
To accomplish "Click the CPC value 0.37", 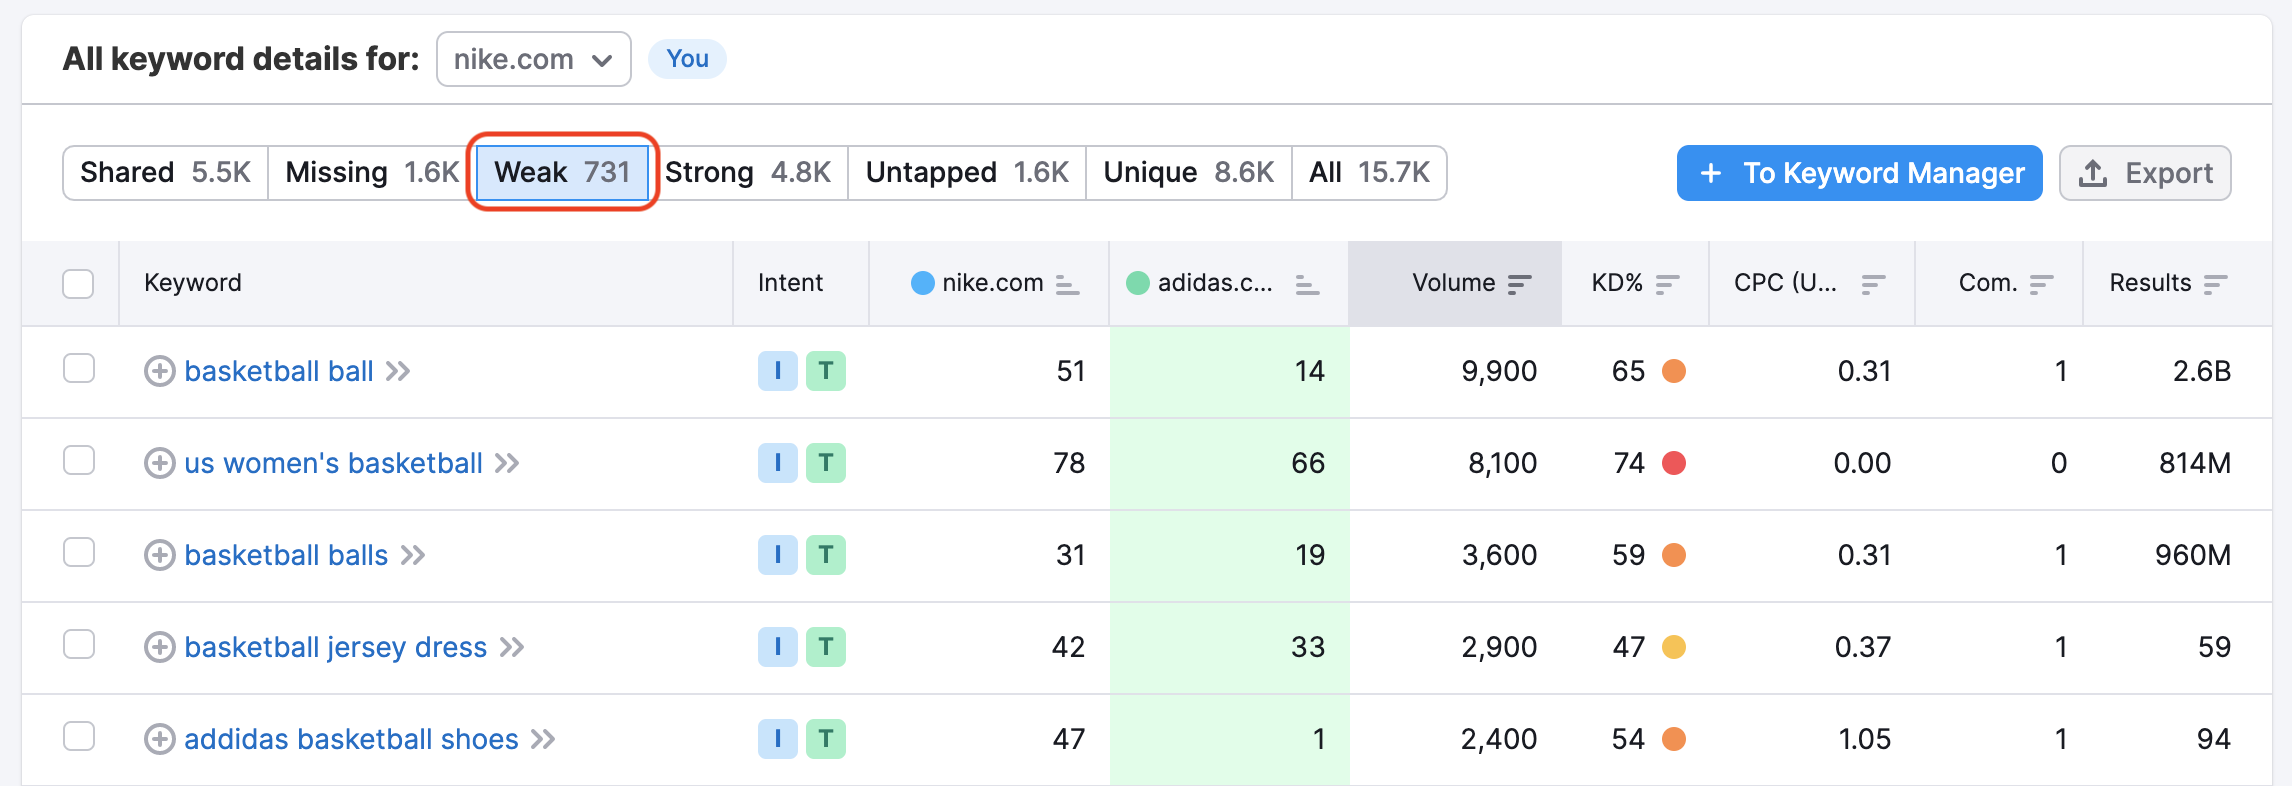I will coord(1863,647).
